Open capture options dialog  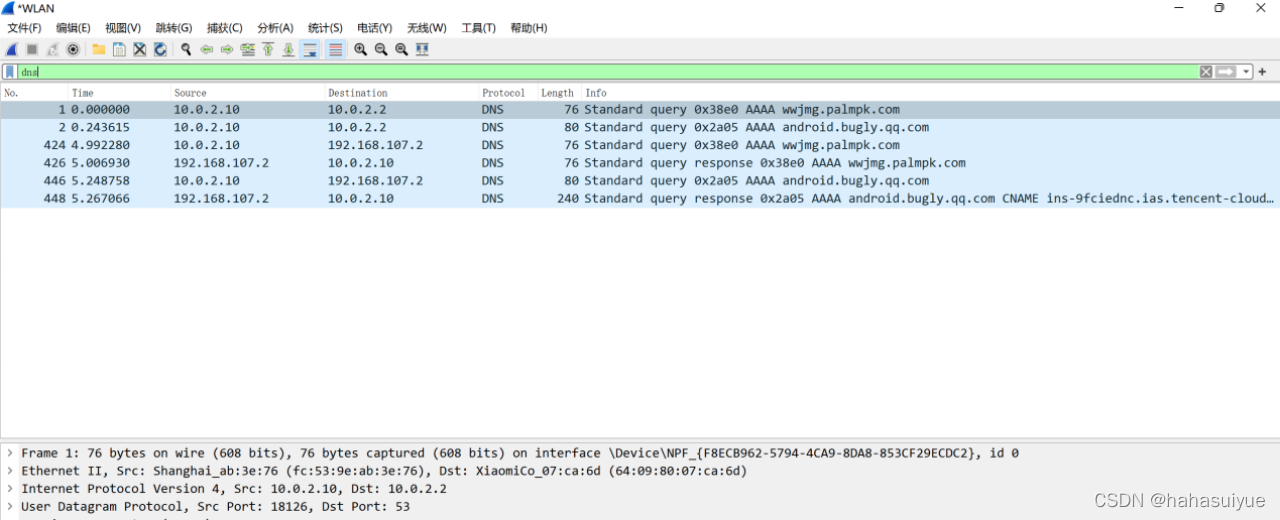pos(73,49)
